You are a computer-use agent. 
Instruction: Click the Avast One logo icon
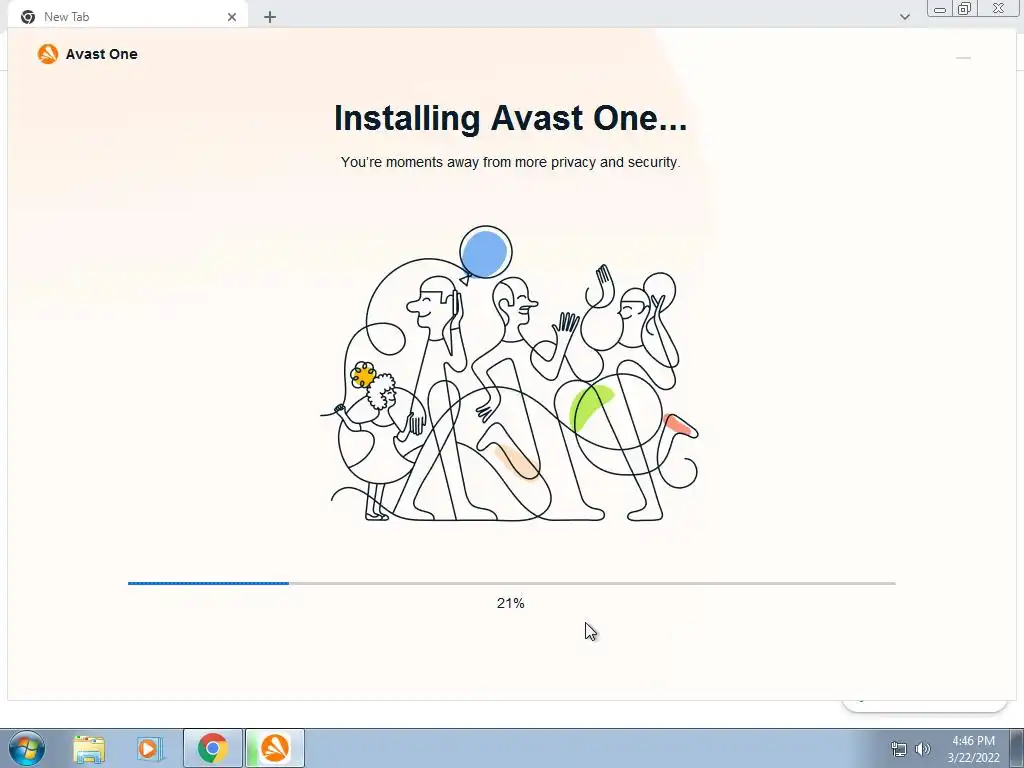click(48, 54)
